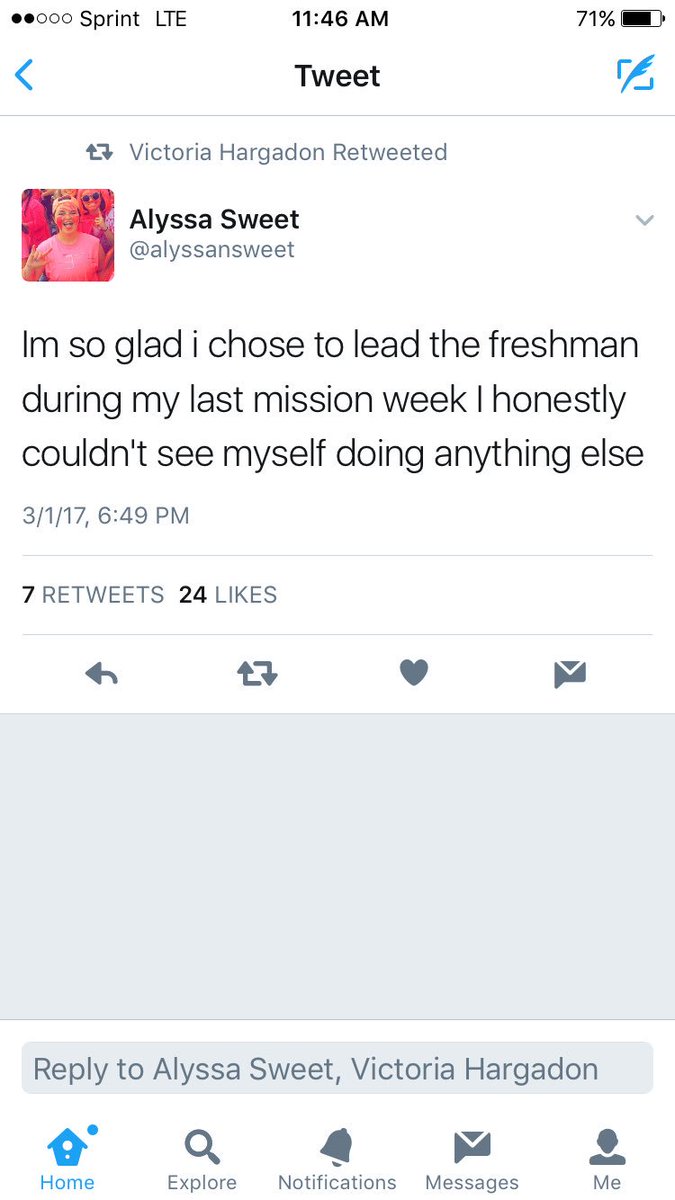Open Alyssa Sweet's profile picture
The width and height of the screenshot is (675, 1200).
68,235
